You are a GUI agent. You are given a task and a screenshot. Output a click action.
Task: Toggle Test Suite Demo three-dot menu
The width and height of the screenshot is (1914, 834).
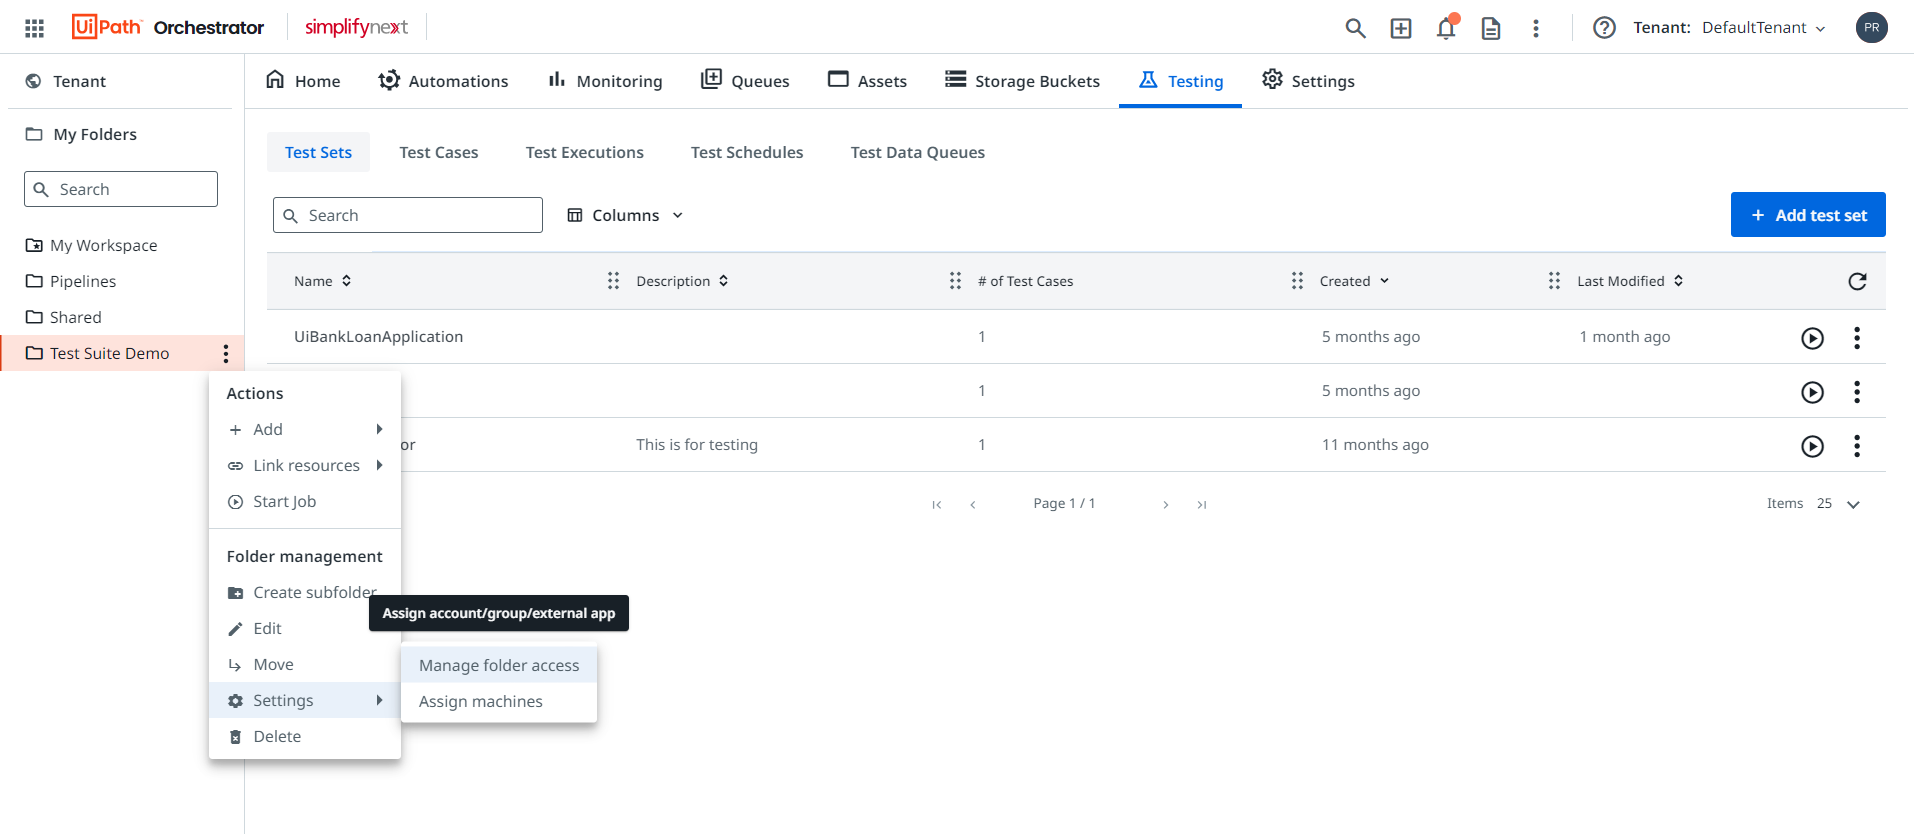[226, 353]
